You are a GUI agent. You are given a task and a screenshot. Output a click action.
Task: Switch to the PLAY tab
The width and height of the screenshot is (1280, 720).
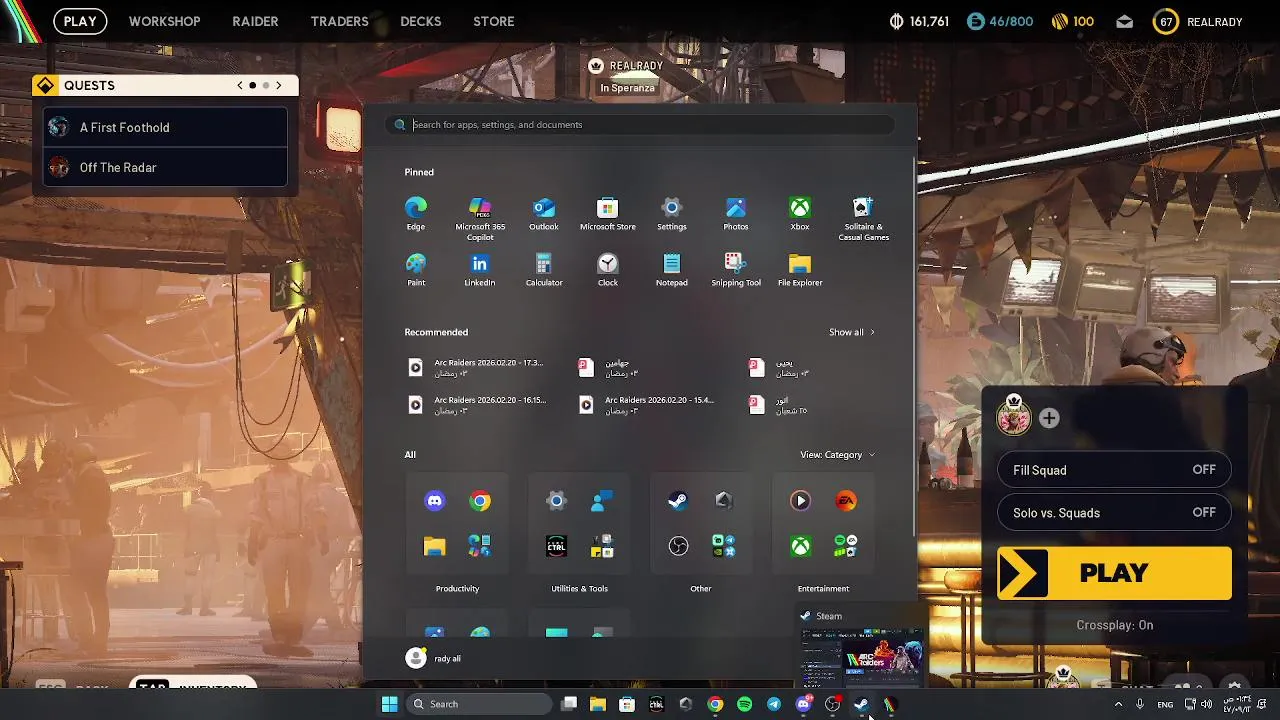(80, 21)
